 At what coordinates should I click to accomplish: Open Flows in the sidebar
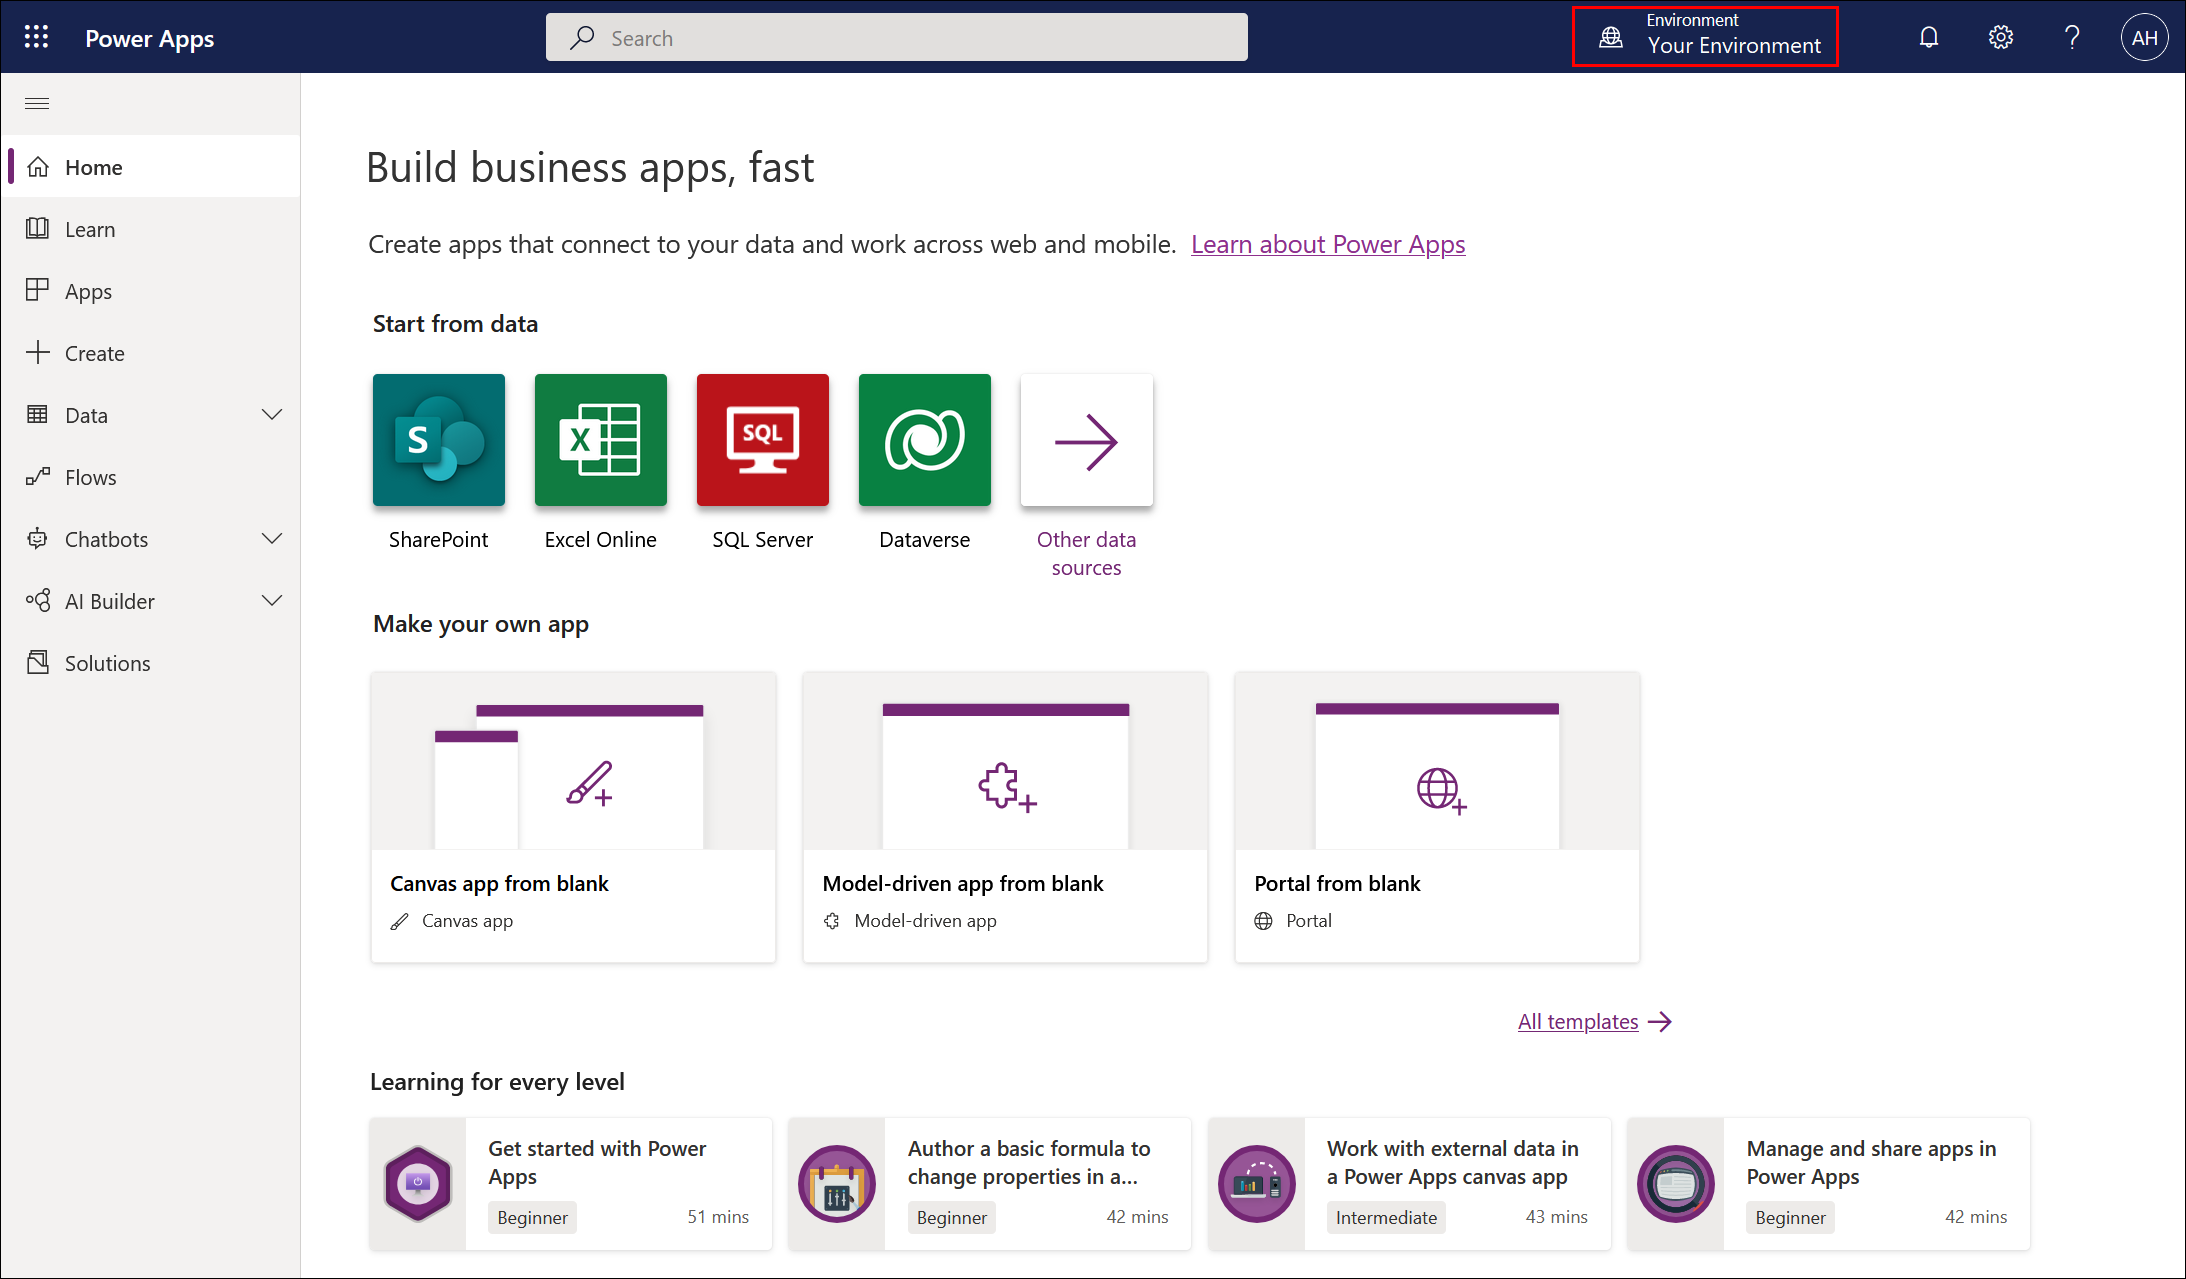tap(151, 477)
